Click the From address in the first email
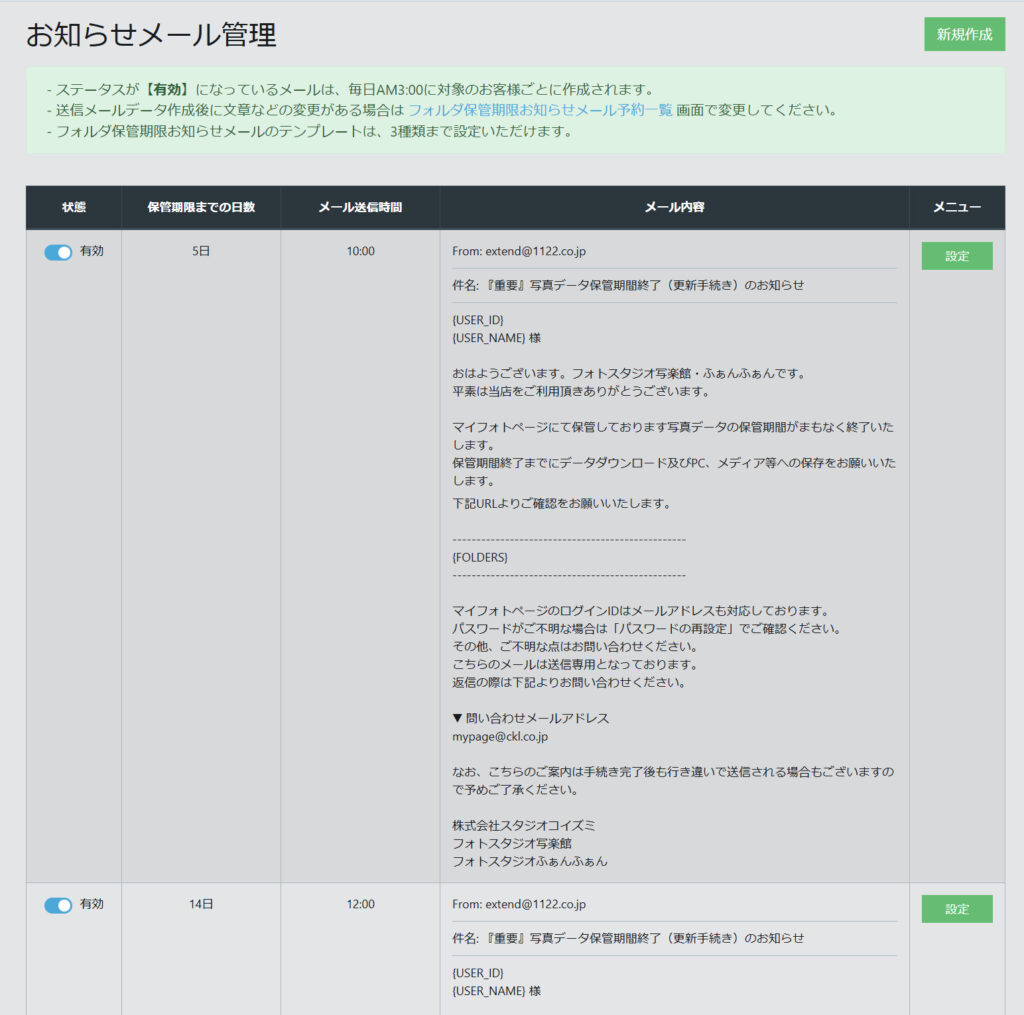Image resolution: width=1024 pixels, height=1015 pixels. click(x=519, y=251)
